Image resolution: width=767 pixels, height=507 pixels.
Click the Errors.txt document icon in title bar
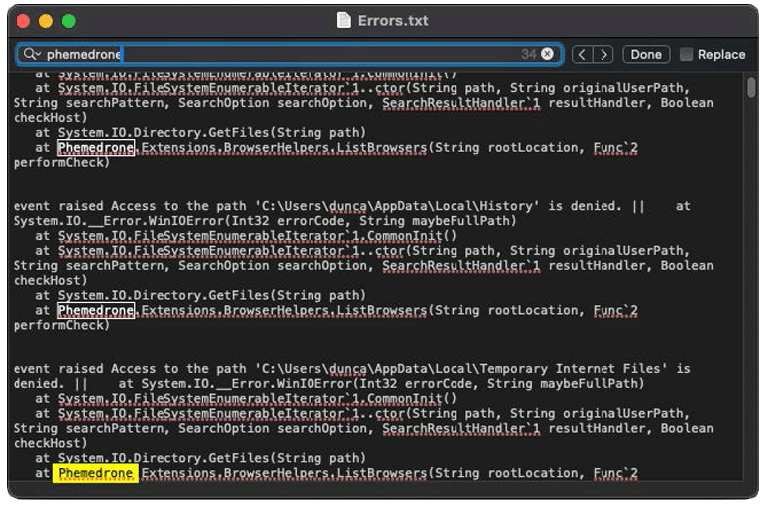point(344,20)
